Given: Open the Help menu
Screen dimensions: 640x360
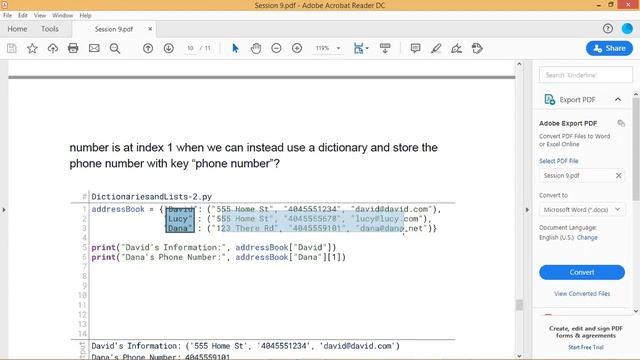Looking at the screenshot, I should point(85,16).
